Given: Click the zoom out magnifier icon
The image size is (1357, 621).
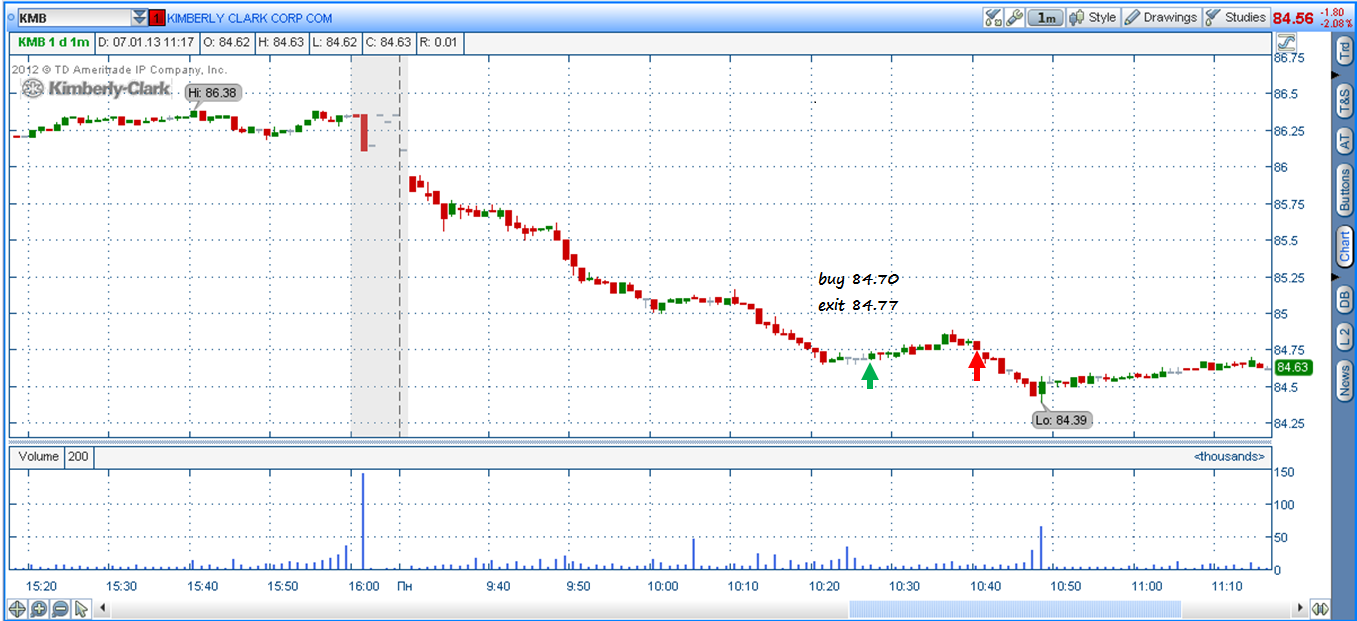Looking at the screenshot, I should 59,608.
